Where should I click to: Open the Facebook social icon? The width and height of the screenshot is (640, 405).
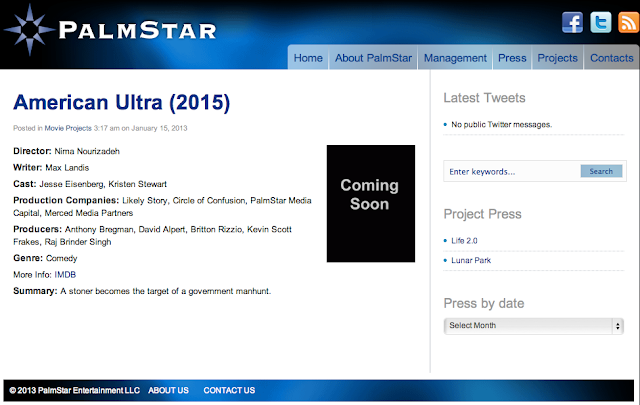(572, 22)
